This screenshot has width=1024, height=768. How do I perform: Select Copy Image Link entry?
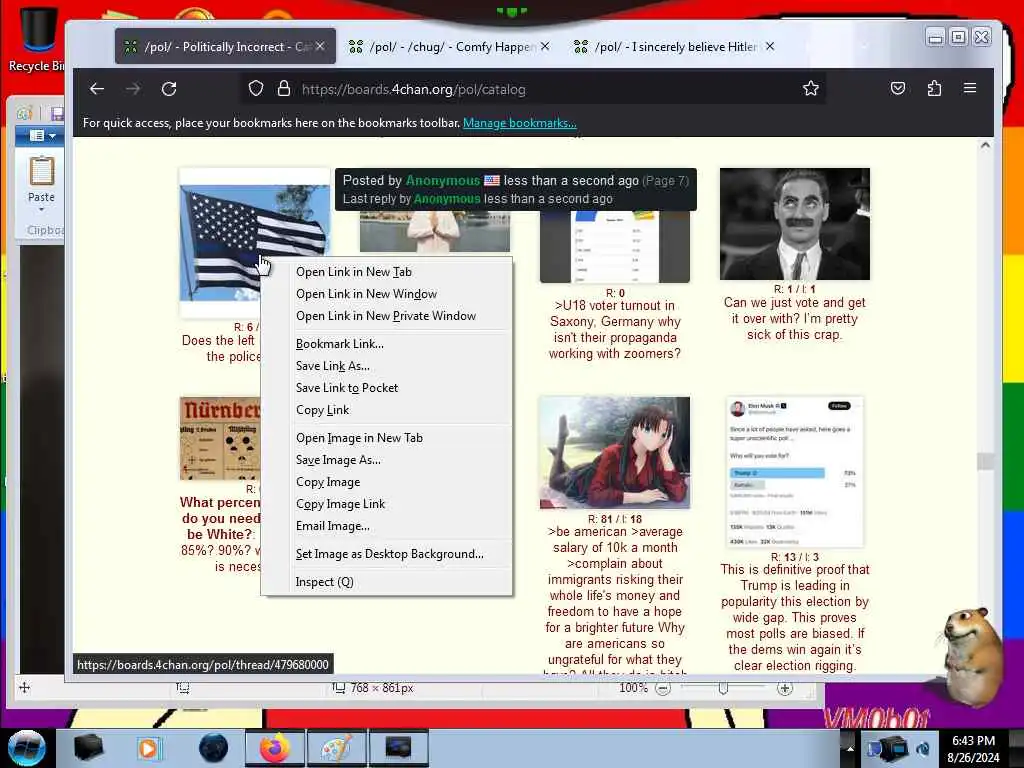click(x=387, y=504)
